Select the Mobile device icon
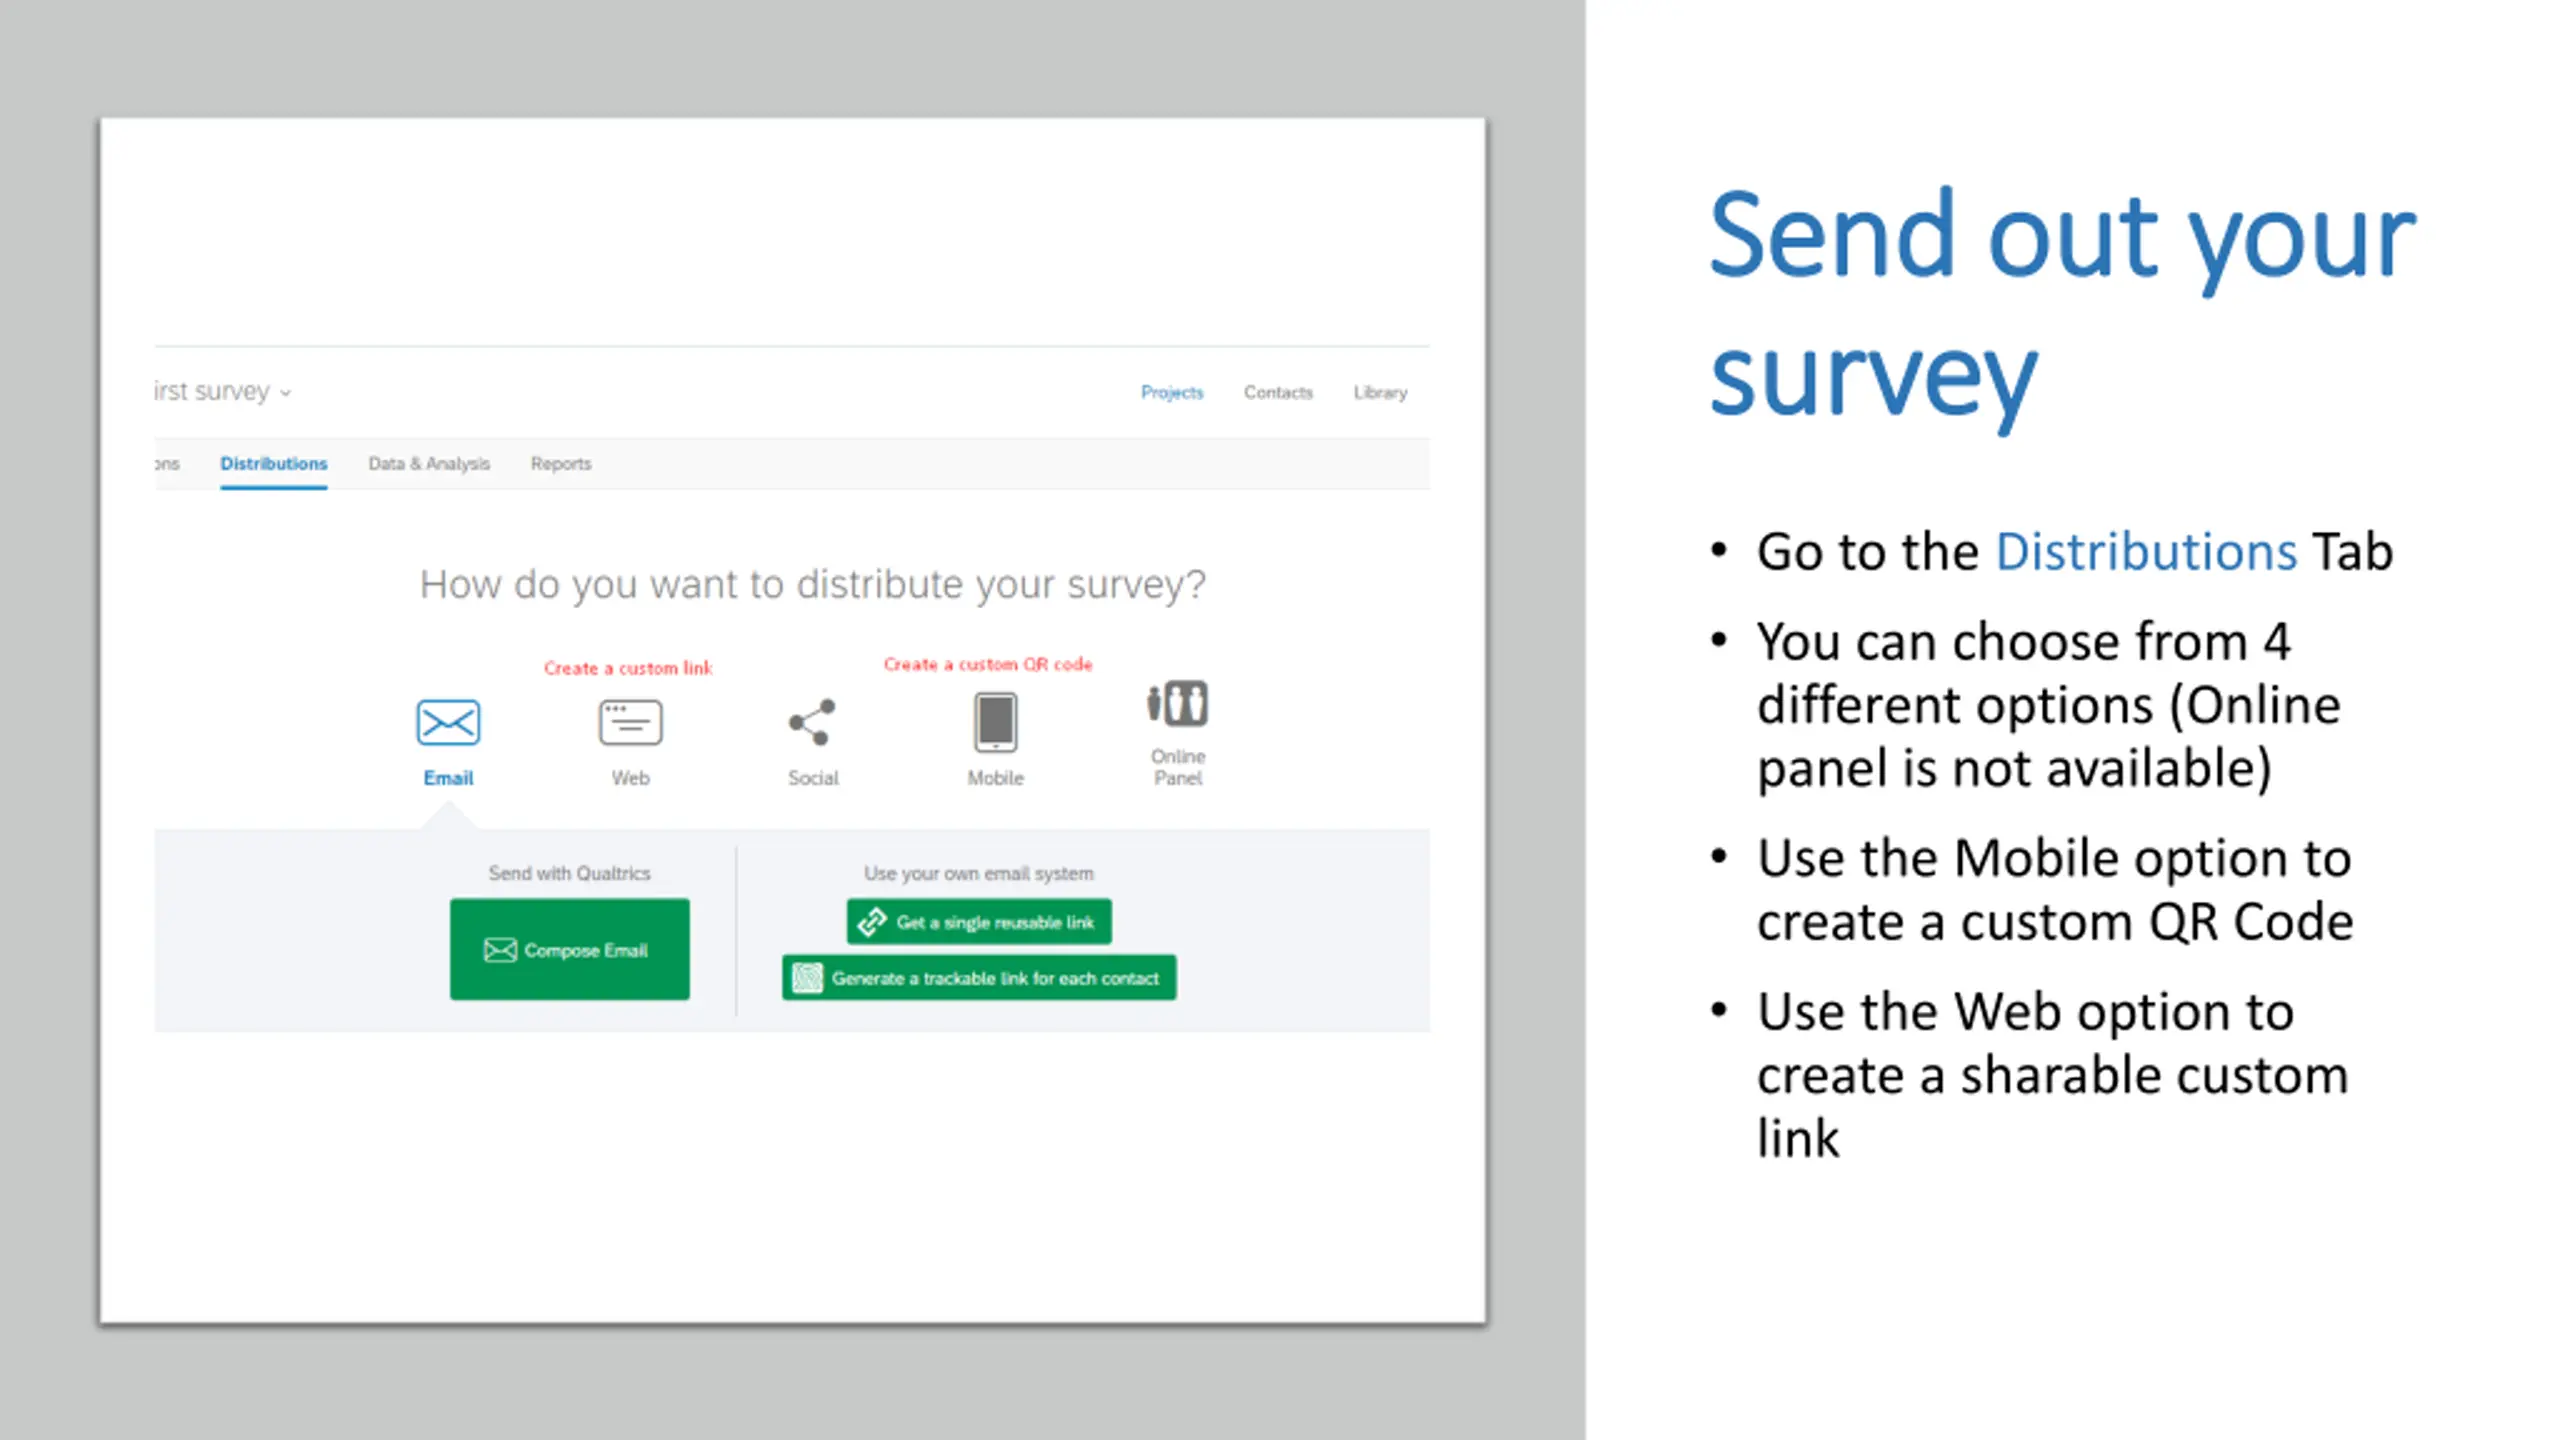The image size is (2560, 1440). [995, 721]
